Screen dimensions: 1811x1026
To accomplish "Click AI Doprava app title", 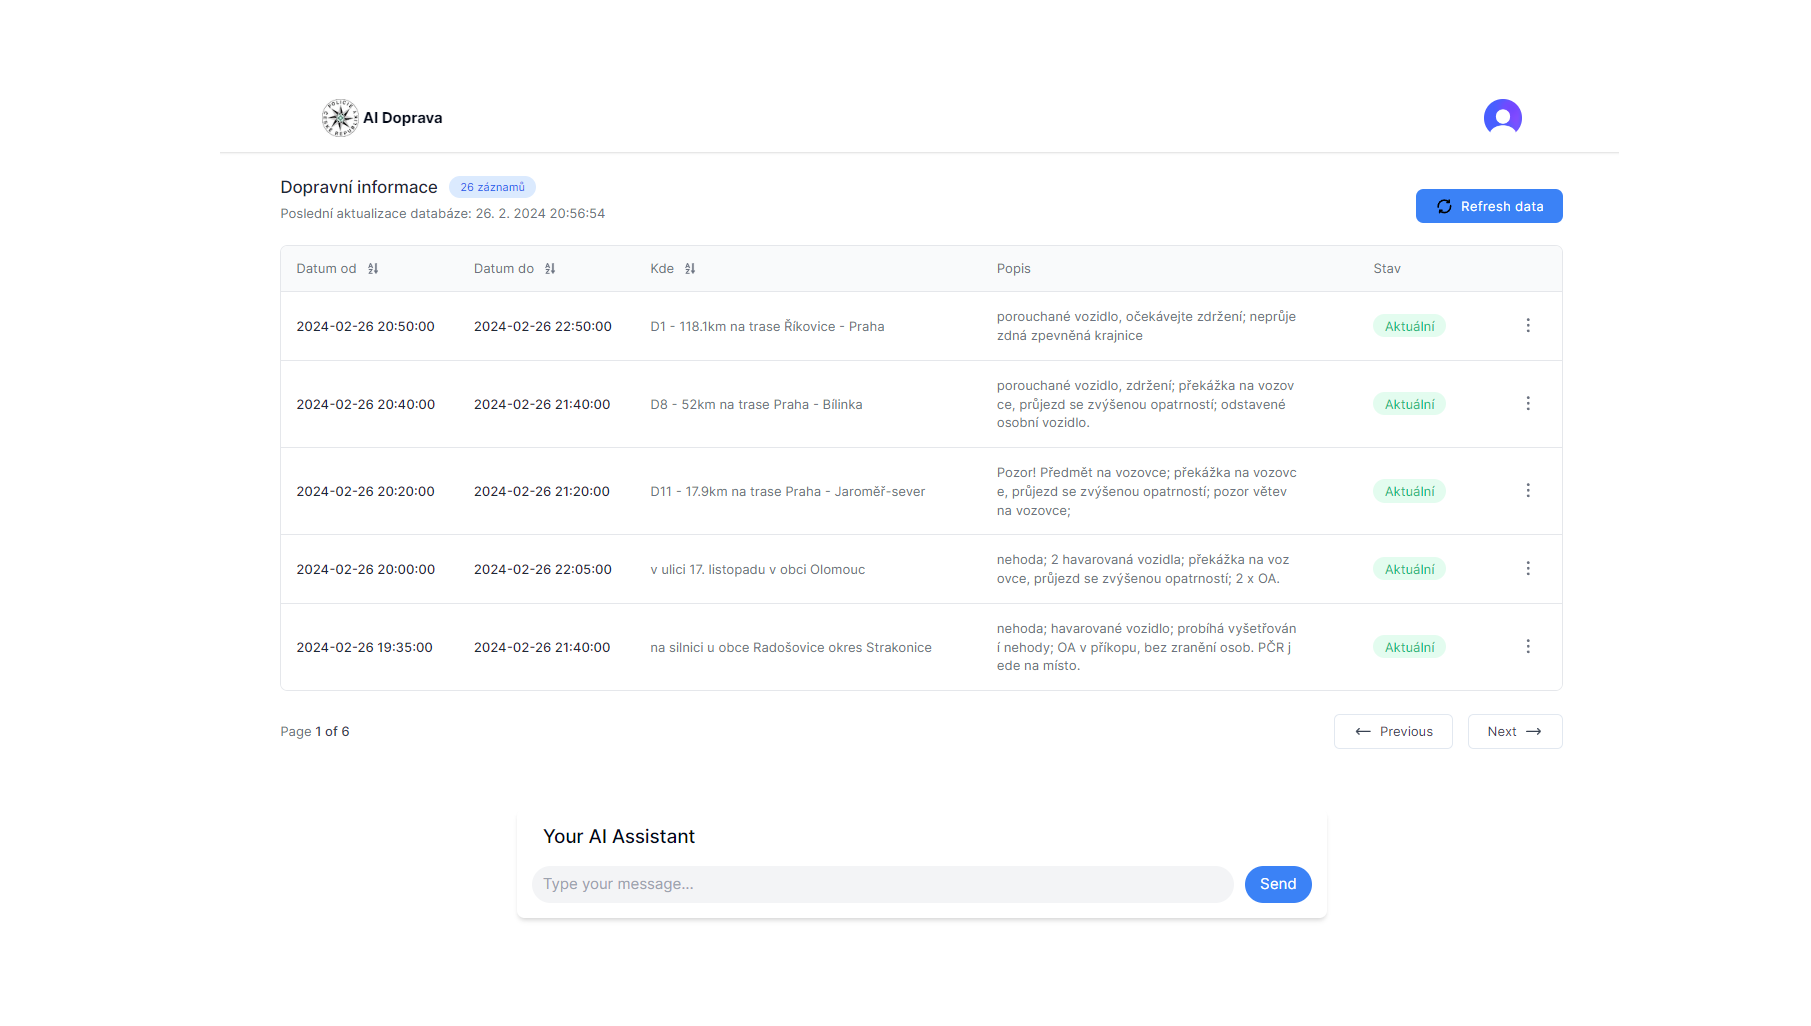I will (x=402, y=118).
